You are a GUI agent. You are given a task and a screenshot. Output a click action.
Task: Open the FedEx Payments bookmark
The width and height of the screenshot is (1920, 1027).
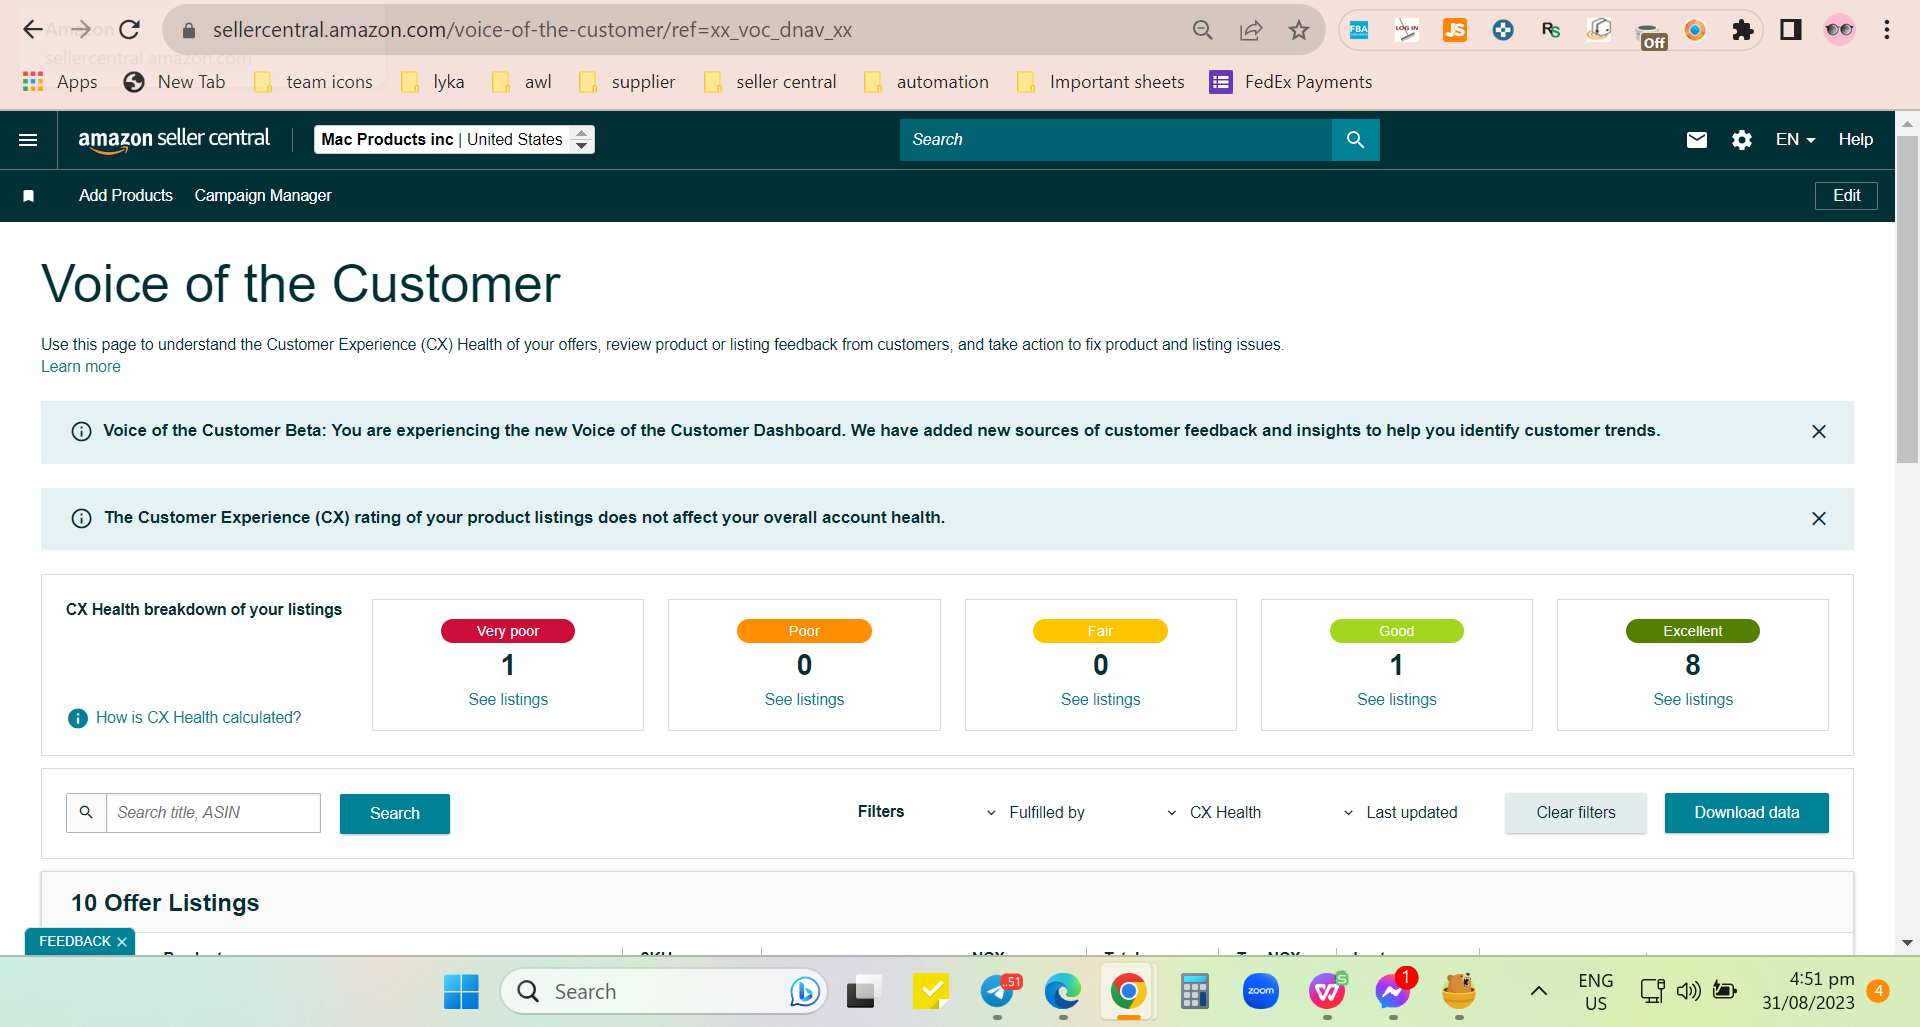point(1291,82)
